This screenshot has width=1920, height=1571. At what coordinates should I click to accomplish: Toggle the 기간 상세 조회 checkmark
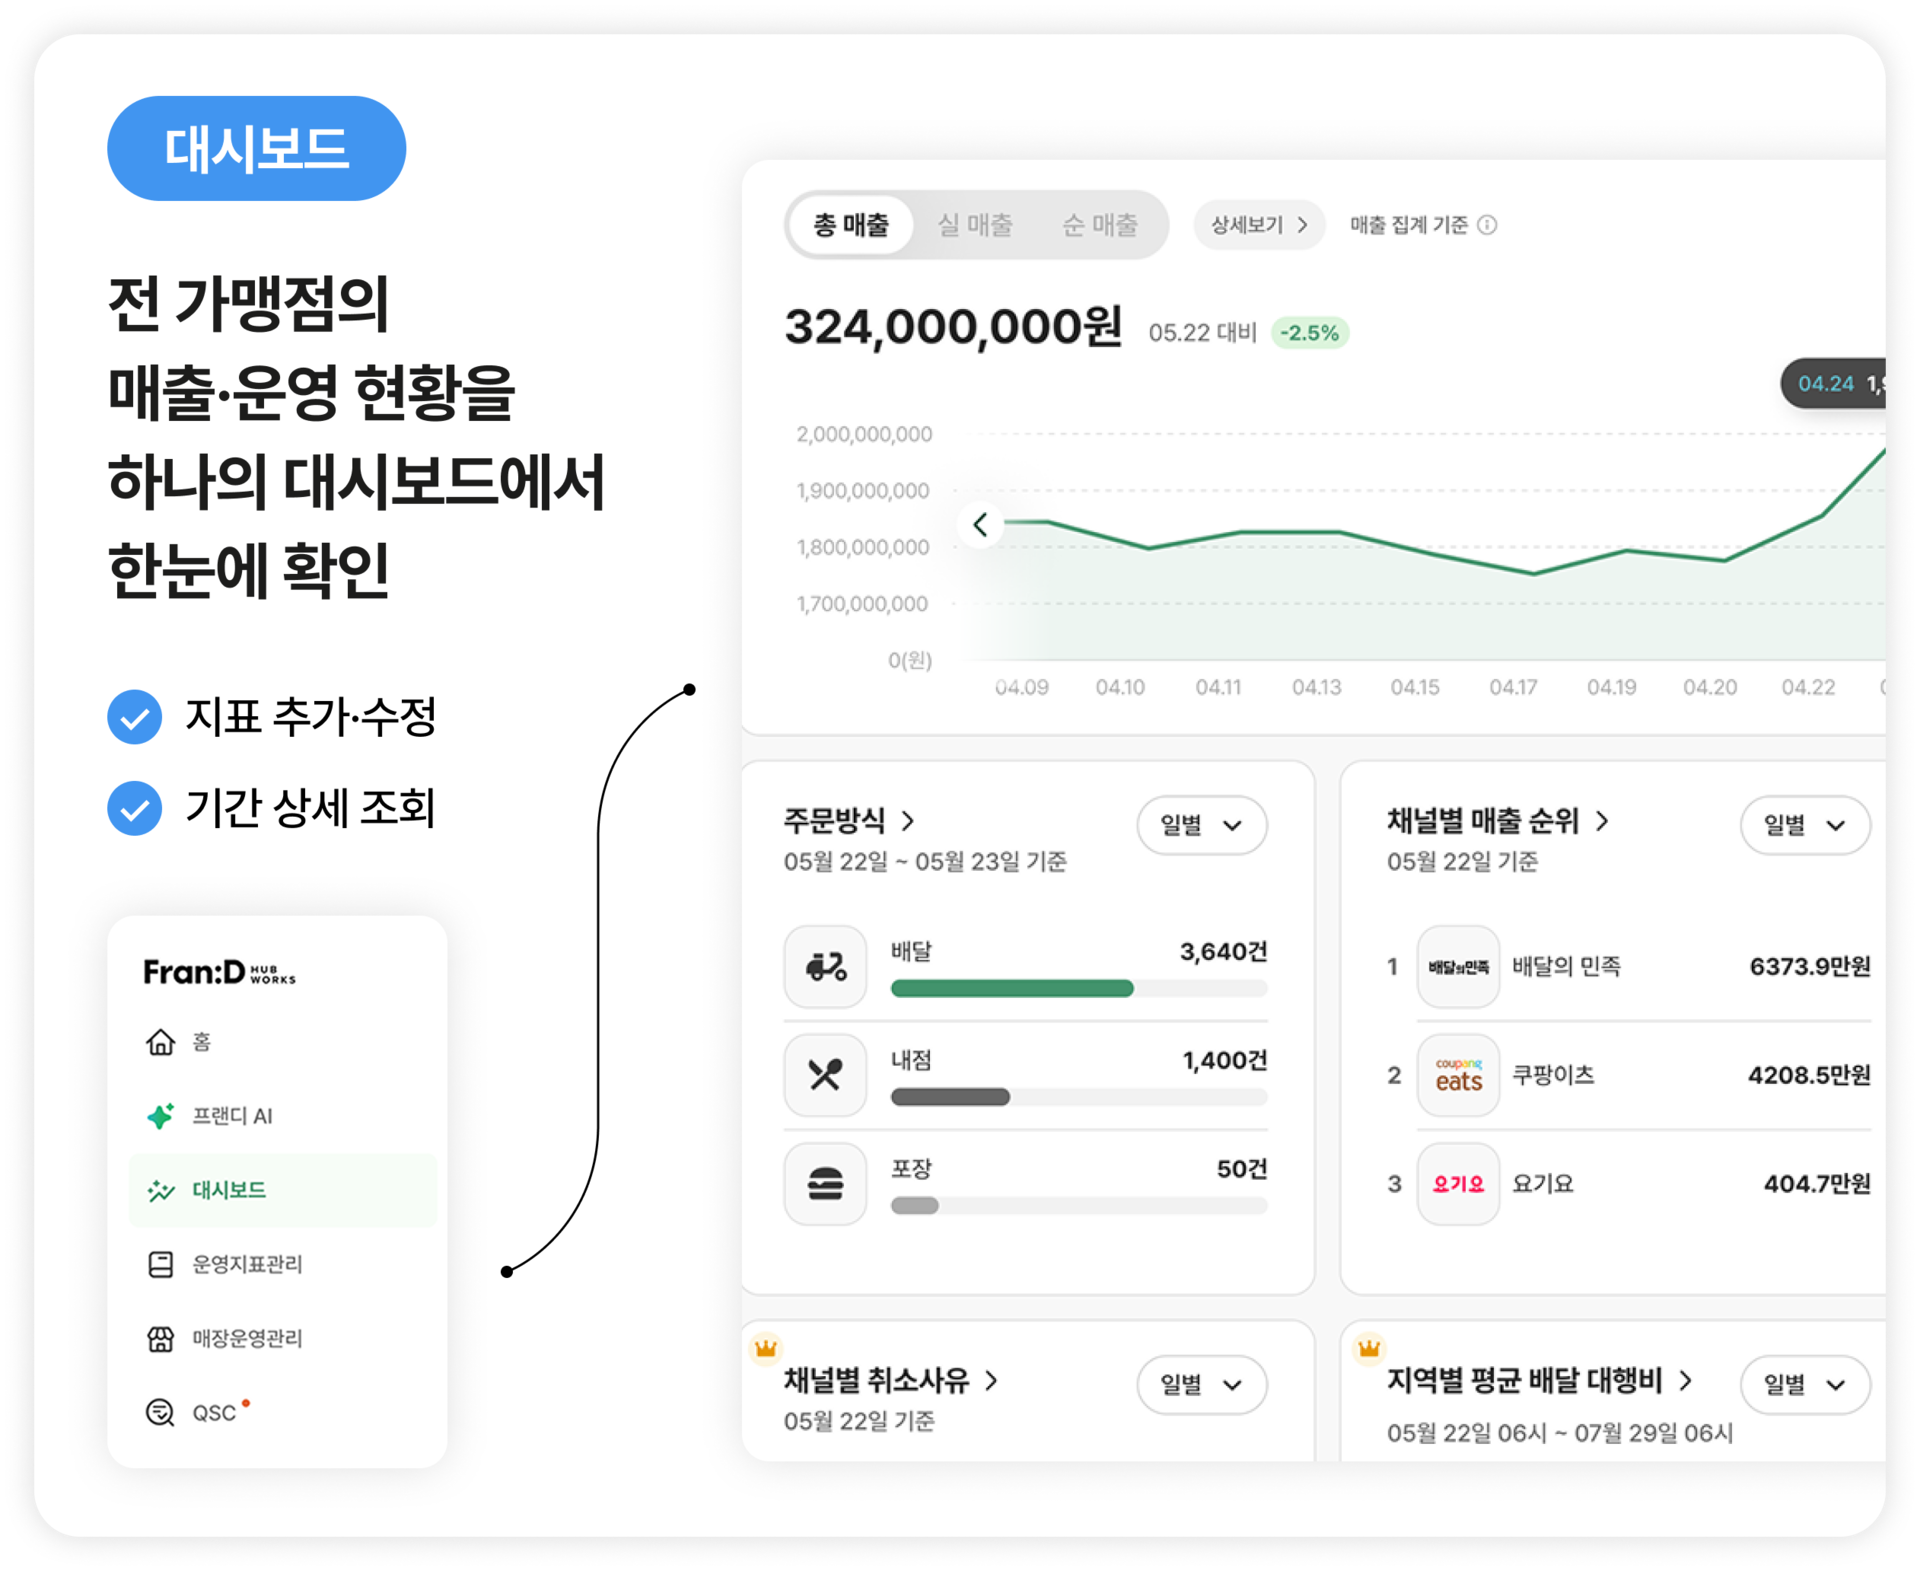pos(135,808)
